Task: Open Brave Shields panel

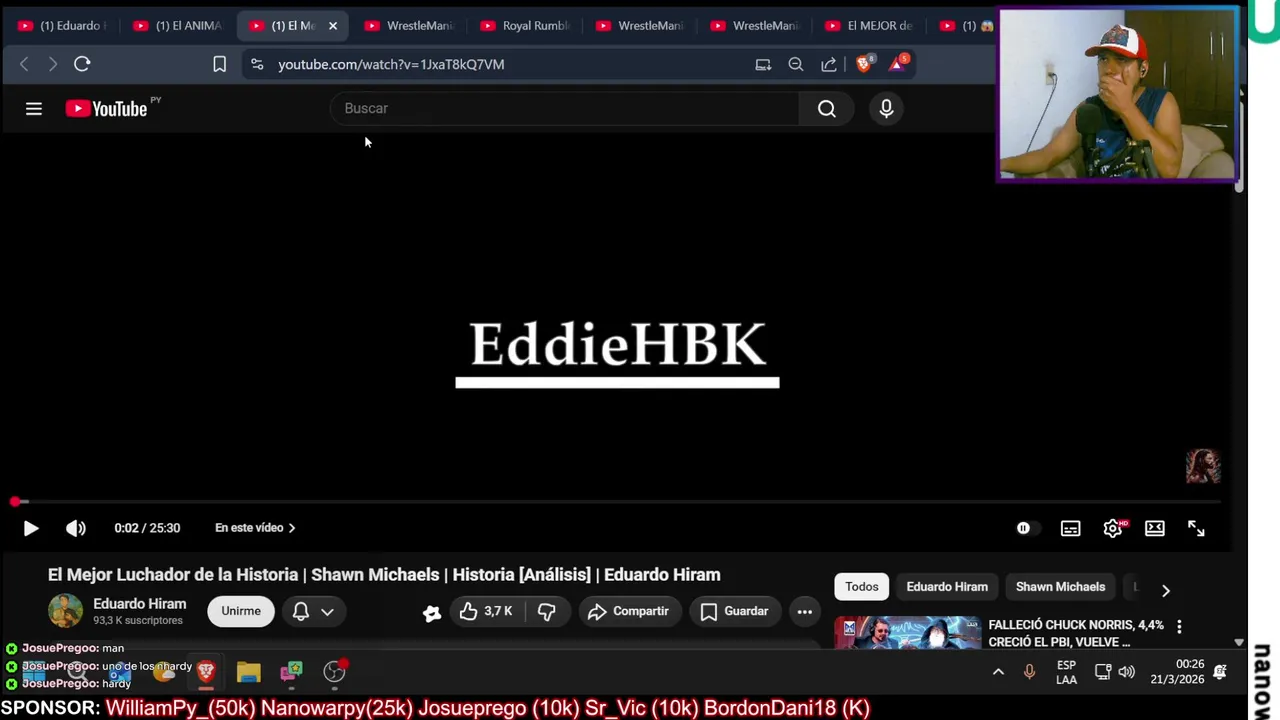Action: tap(865, 64)
